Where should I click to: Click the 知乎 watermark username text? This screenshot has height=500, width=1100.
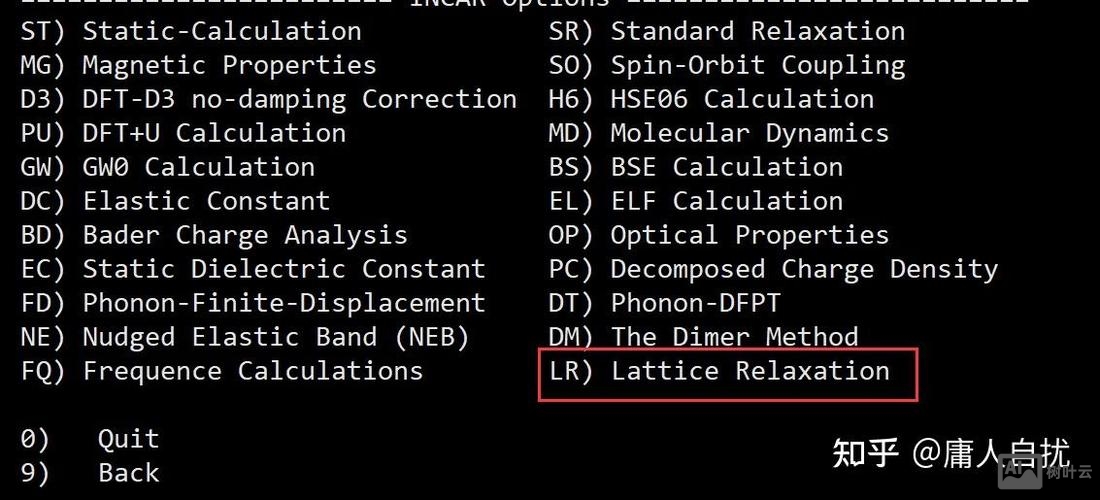tap(990, 453)
